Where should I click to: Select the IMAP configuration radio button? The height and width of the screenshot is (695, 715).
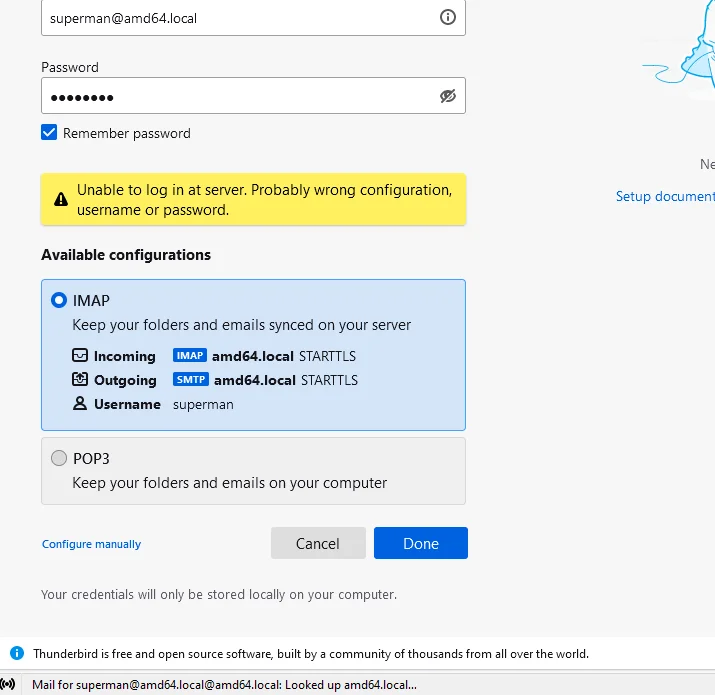coord(59,300)
